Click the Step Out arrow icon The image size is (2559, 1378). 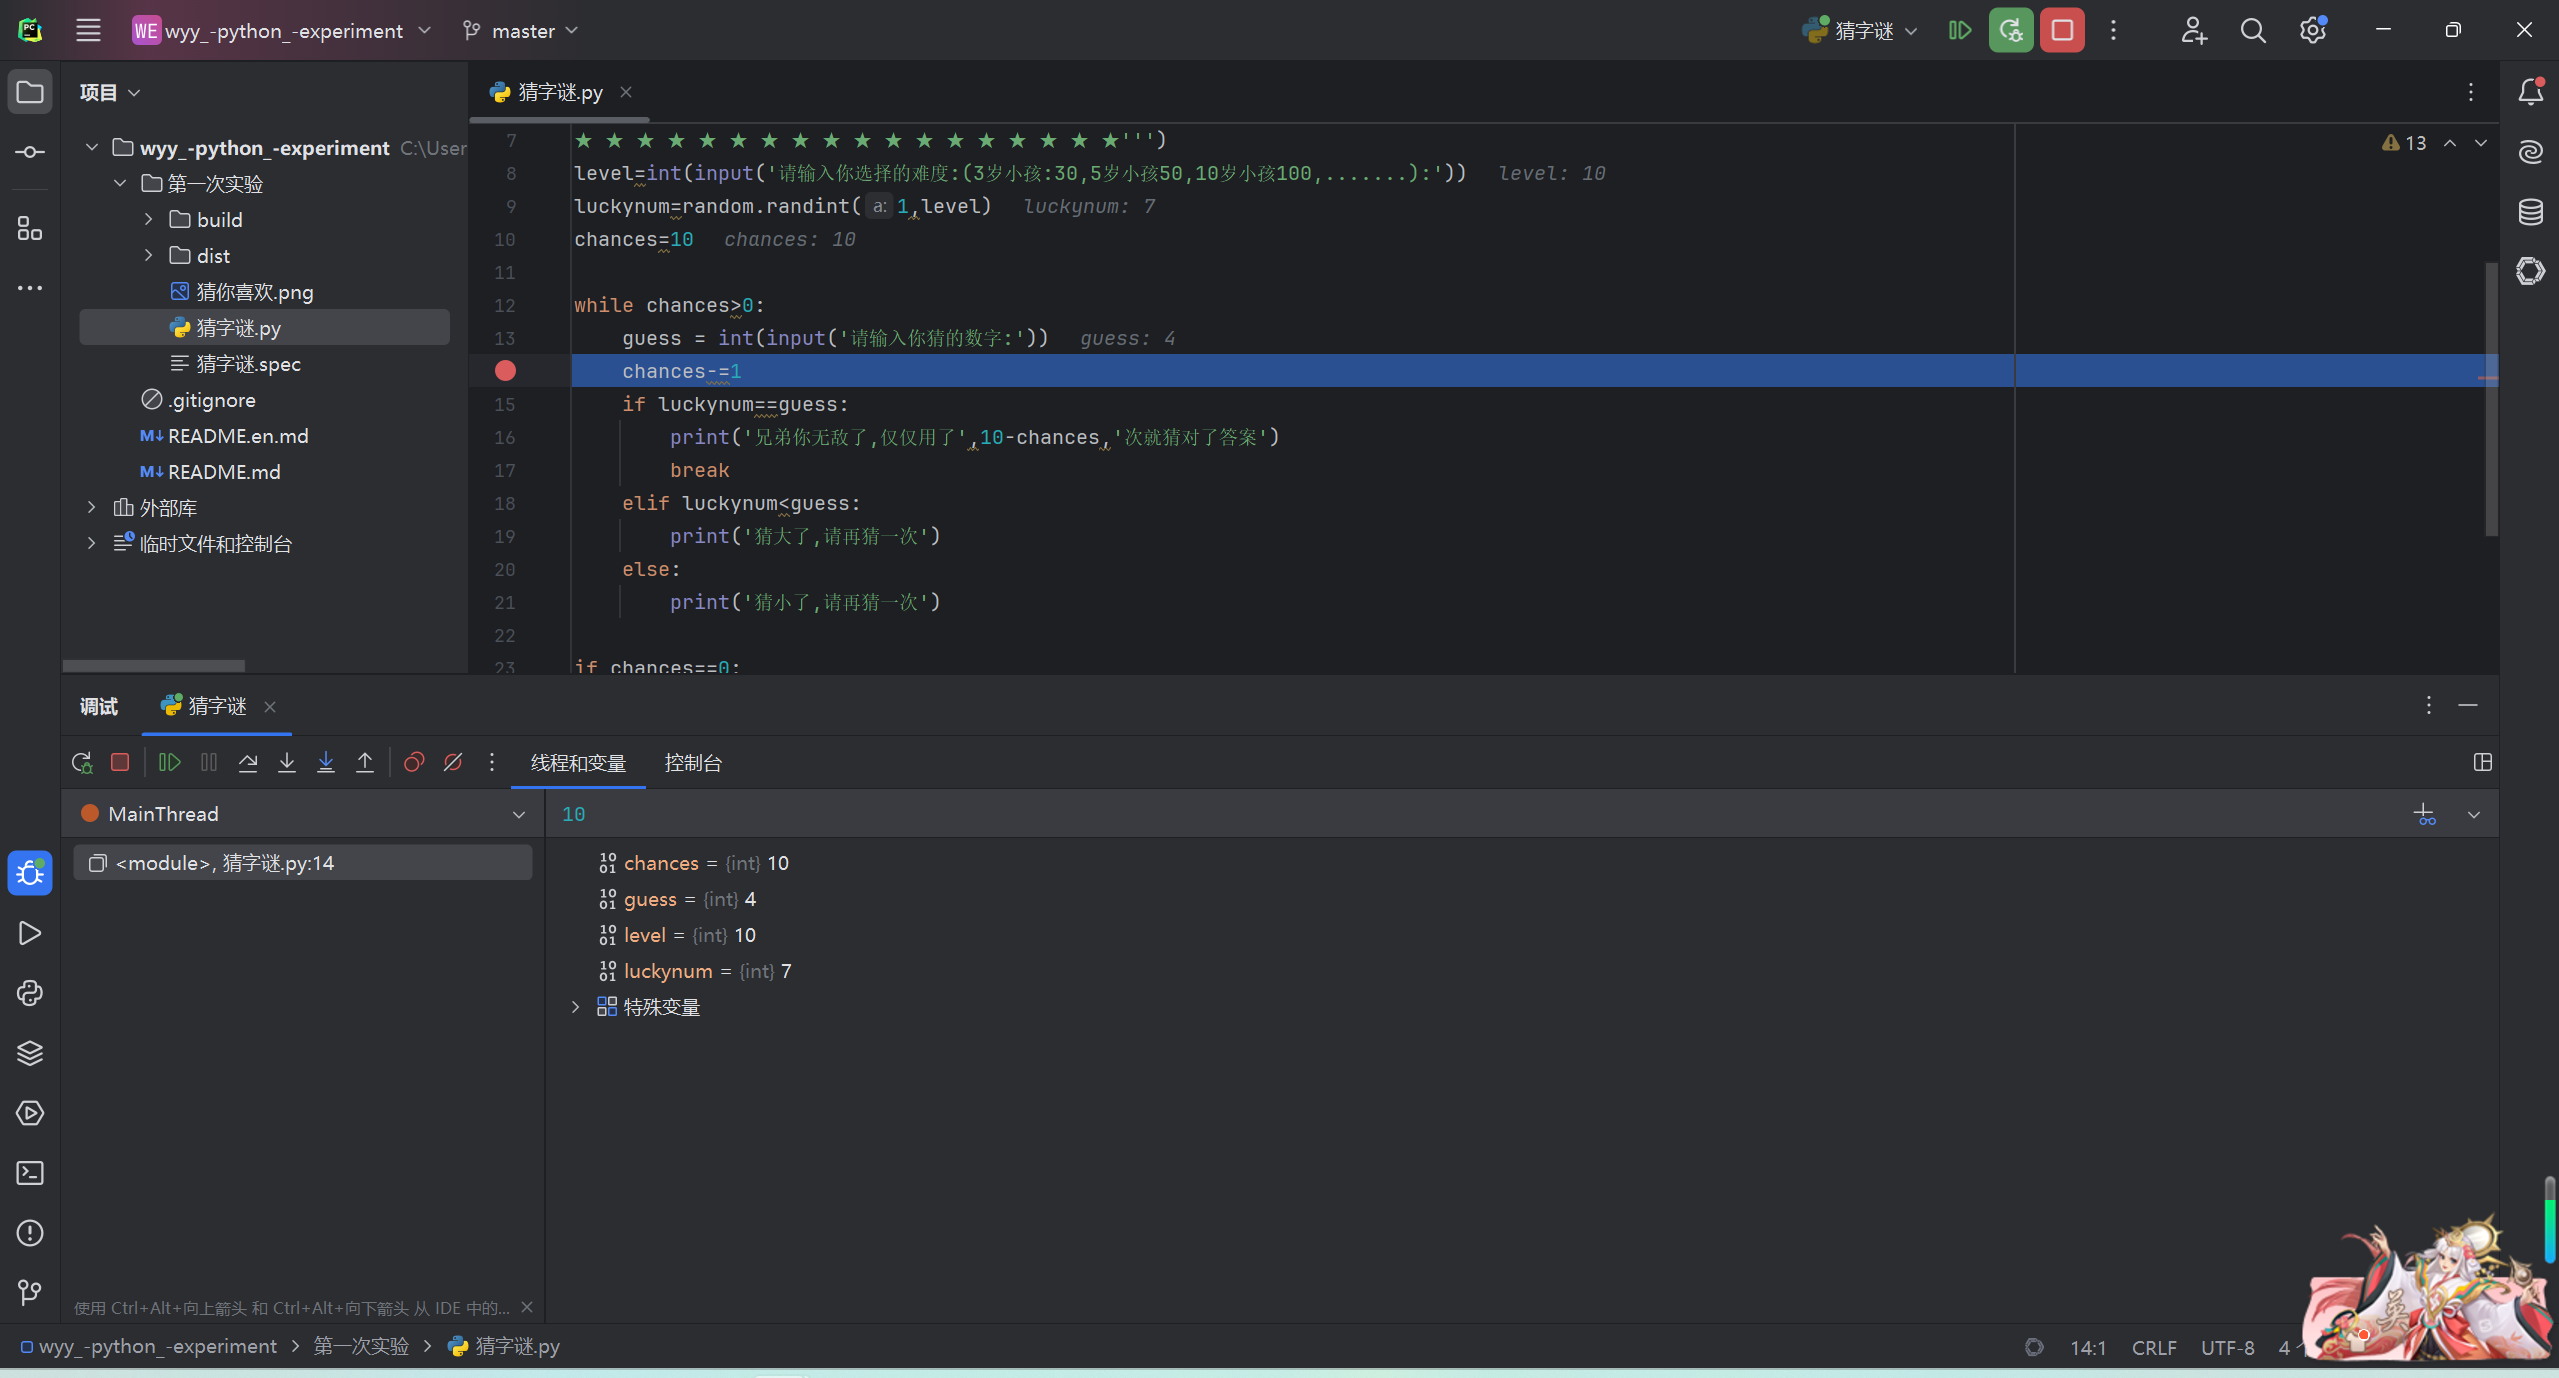click(365, 763)
